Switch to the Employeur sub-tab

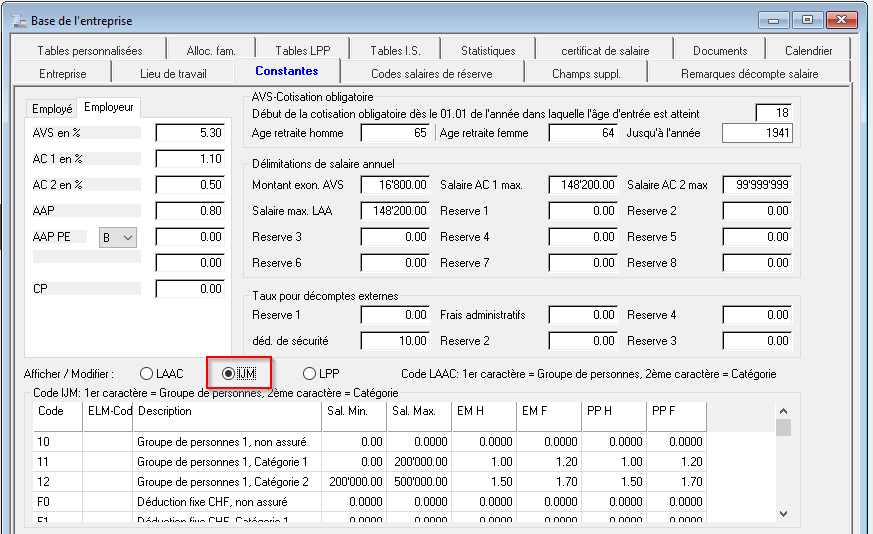point(109,107)
